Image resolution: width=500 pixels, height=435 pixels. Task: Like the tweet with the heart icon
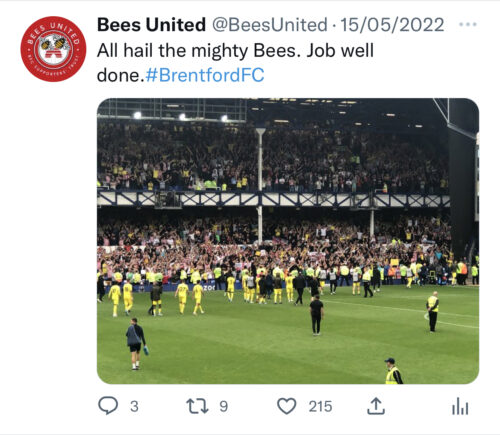pyautogui.click(x=287, y=406)
